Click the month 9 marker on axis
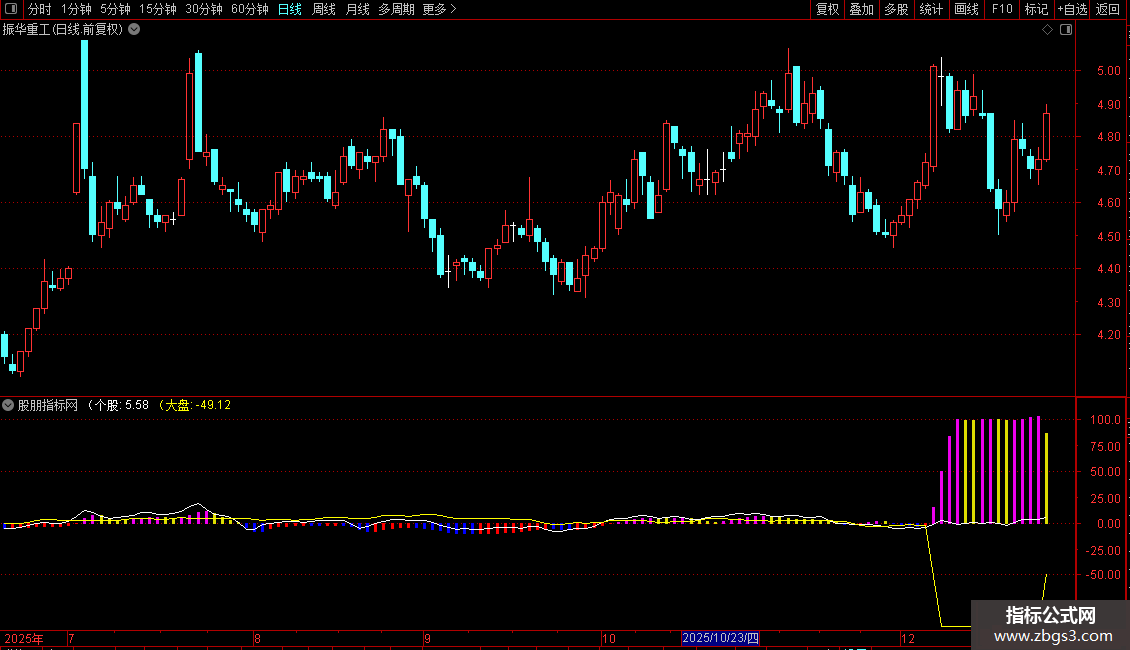The height and width of the screenshot is (650, 1130). tap(427, 638)
